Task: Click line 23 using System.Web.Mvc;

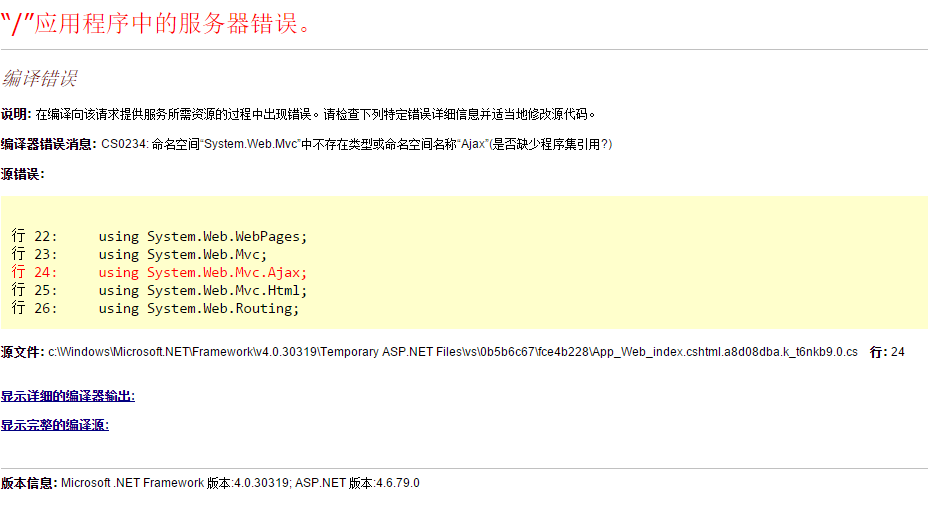Action: tap(139, 254)
